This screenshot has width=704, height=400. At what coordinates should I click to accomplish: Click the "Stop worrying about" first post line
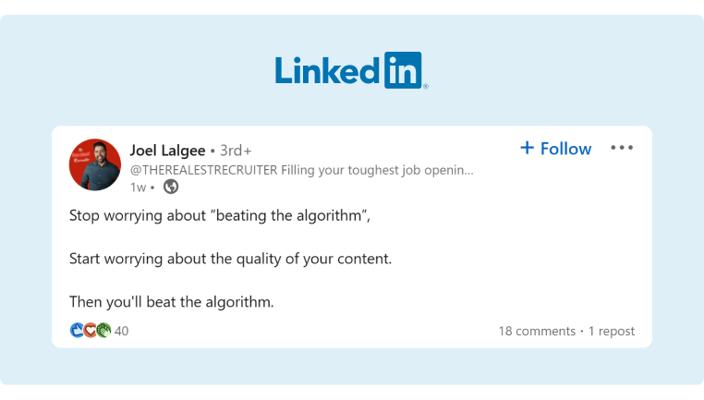(x=220, y=215)
